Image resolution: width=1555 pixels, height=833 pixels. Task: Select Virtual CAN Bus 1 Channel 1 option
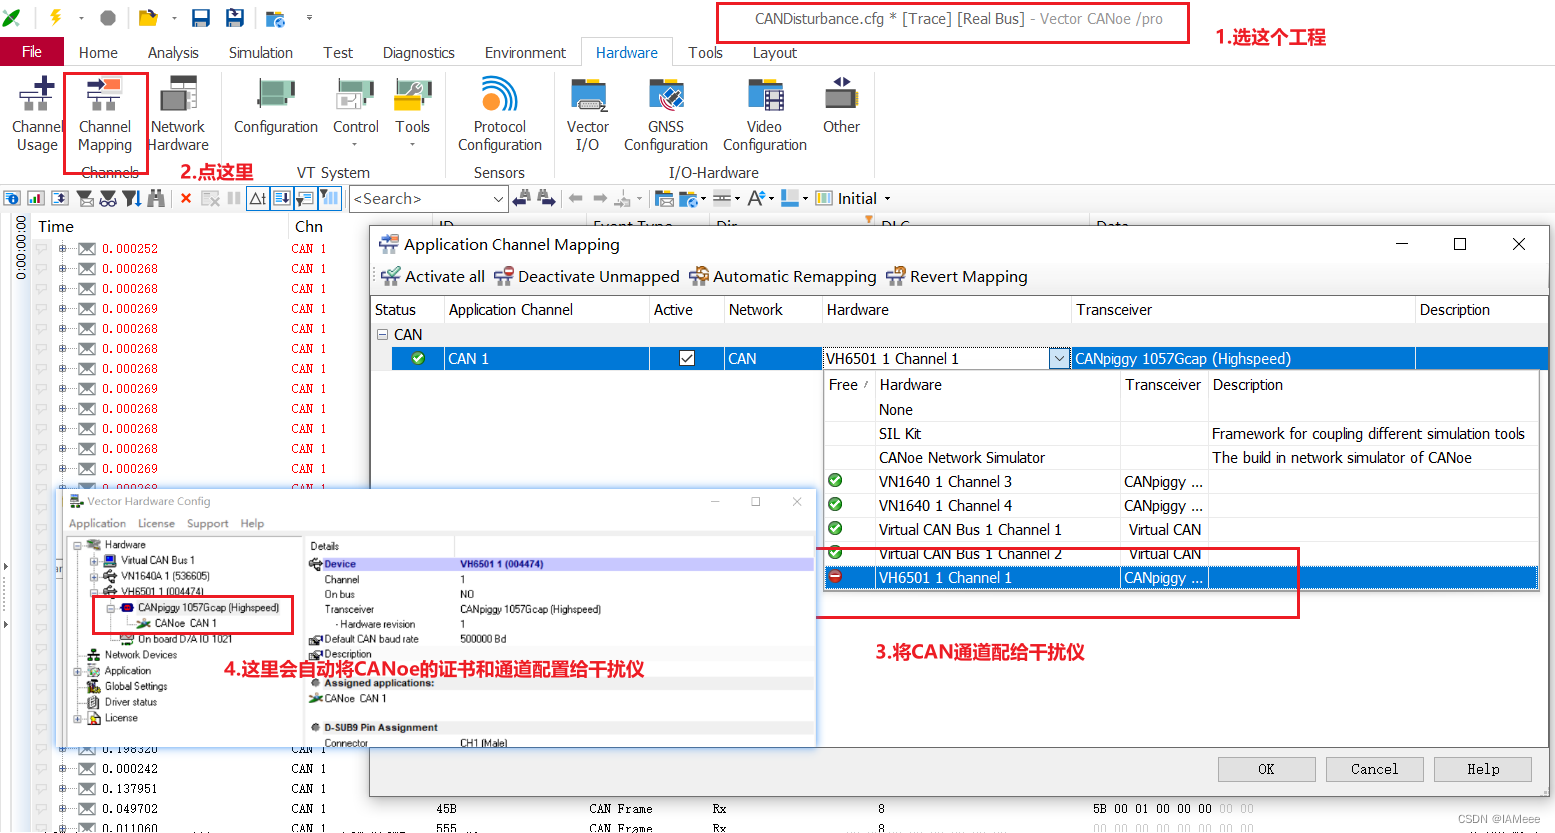[x=1181, y=530]
